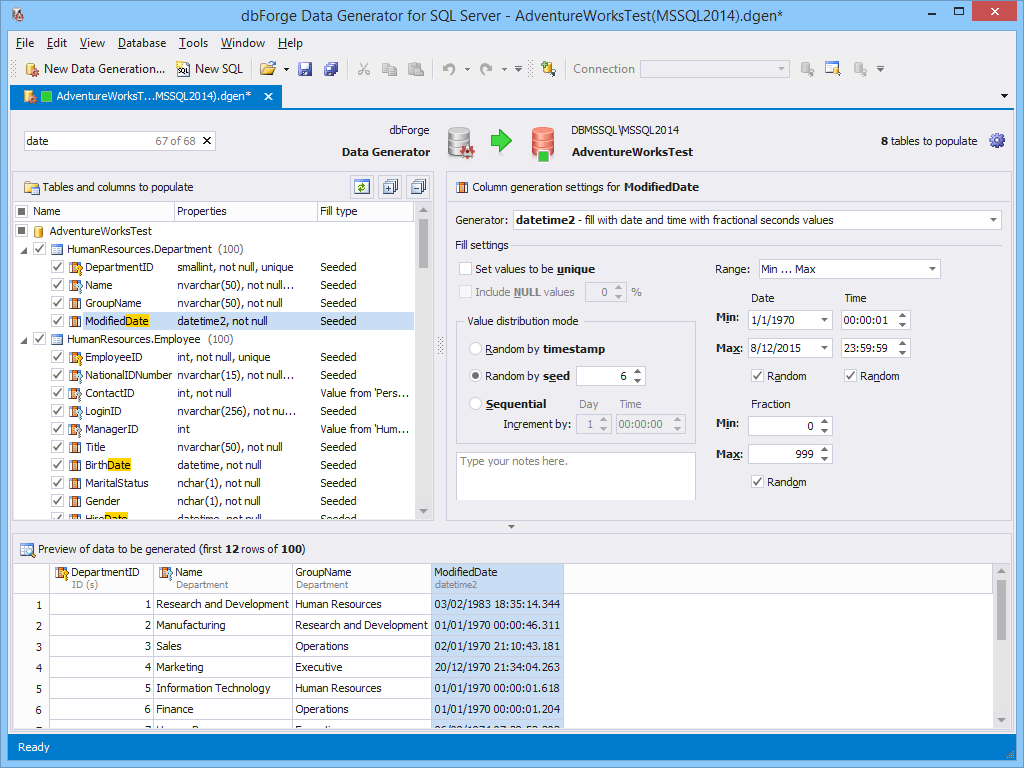Click the Save file toolbar icon
The width and height of the screenshot is (1024, 768).
[x=305, y=69]
